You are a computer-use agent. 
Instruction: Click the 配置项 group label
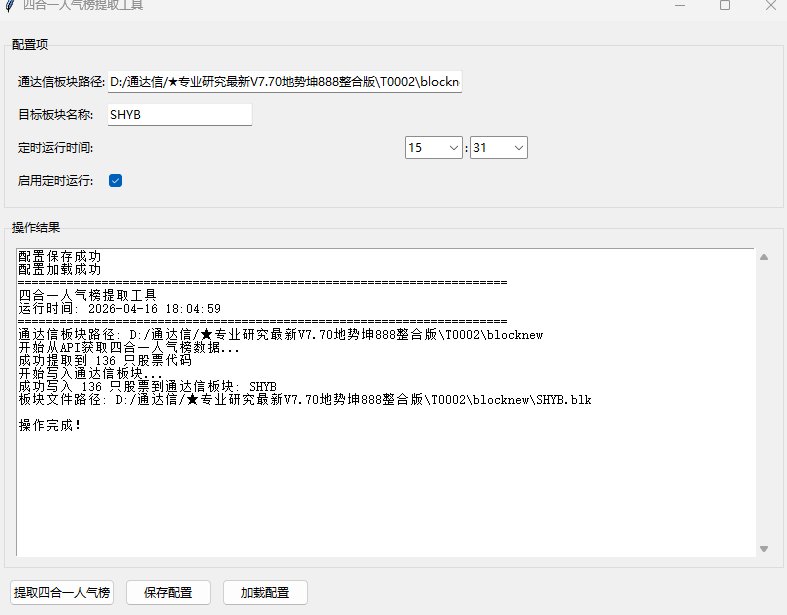coord(30,45)
